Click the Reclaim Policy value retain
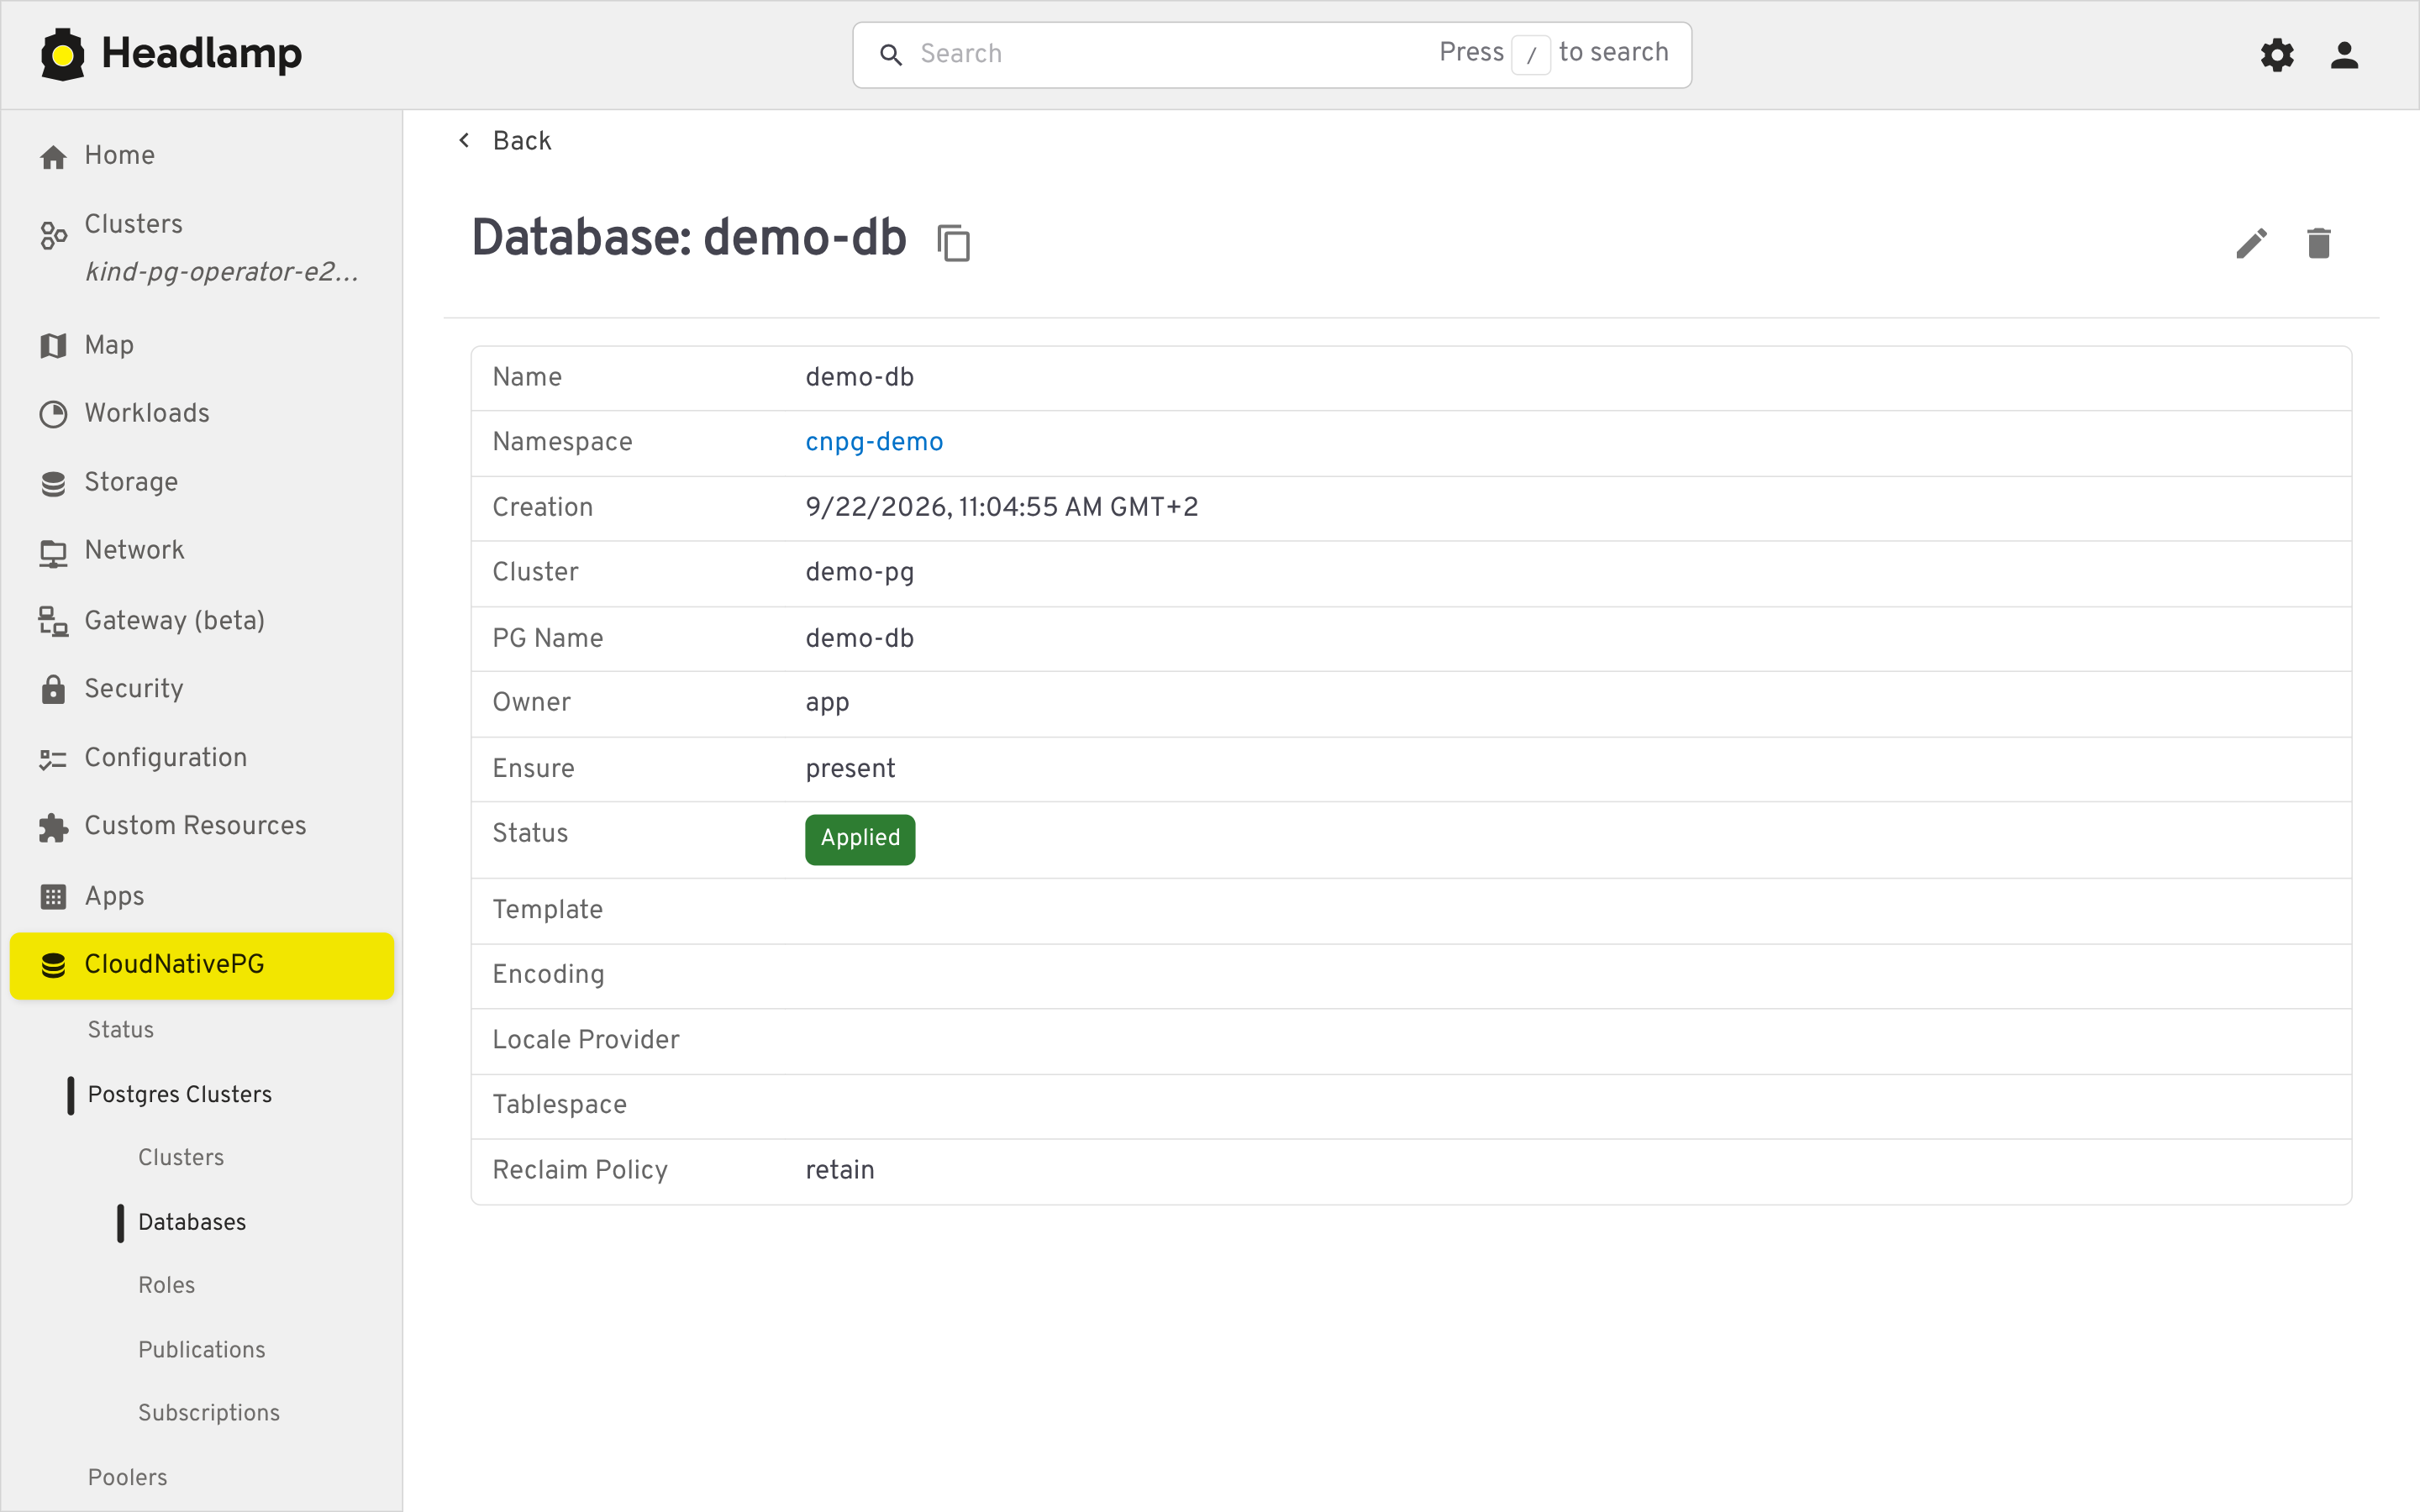 [x=840, y=1170]
